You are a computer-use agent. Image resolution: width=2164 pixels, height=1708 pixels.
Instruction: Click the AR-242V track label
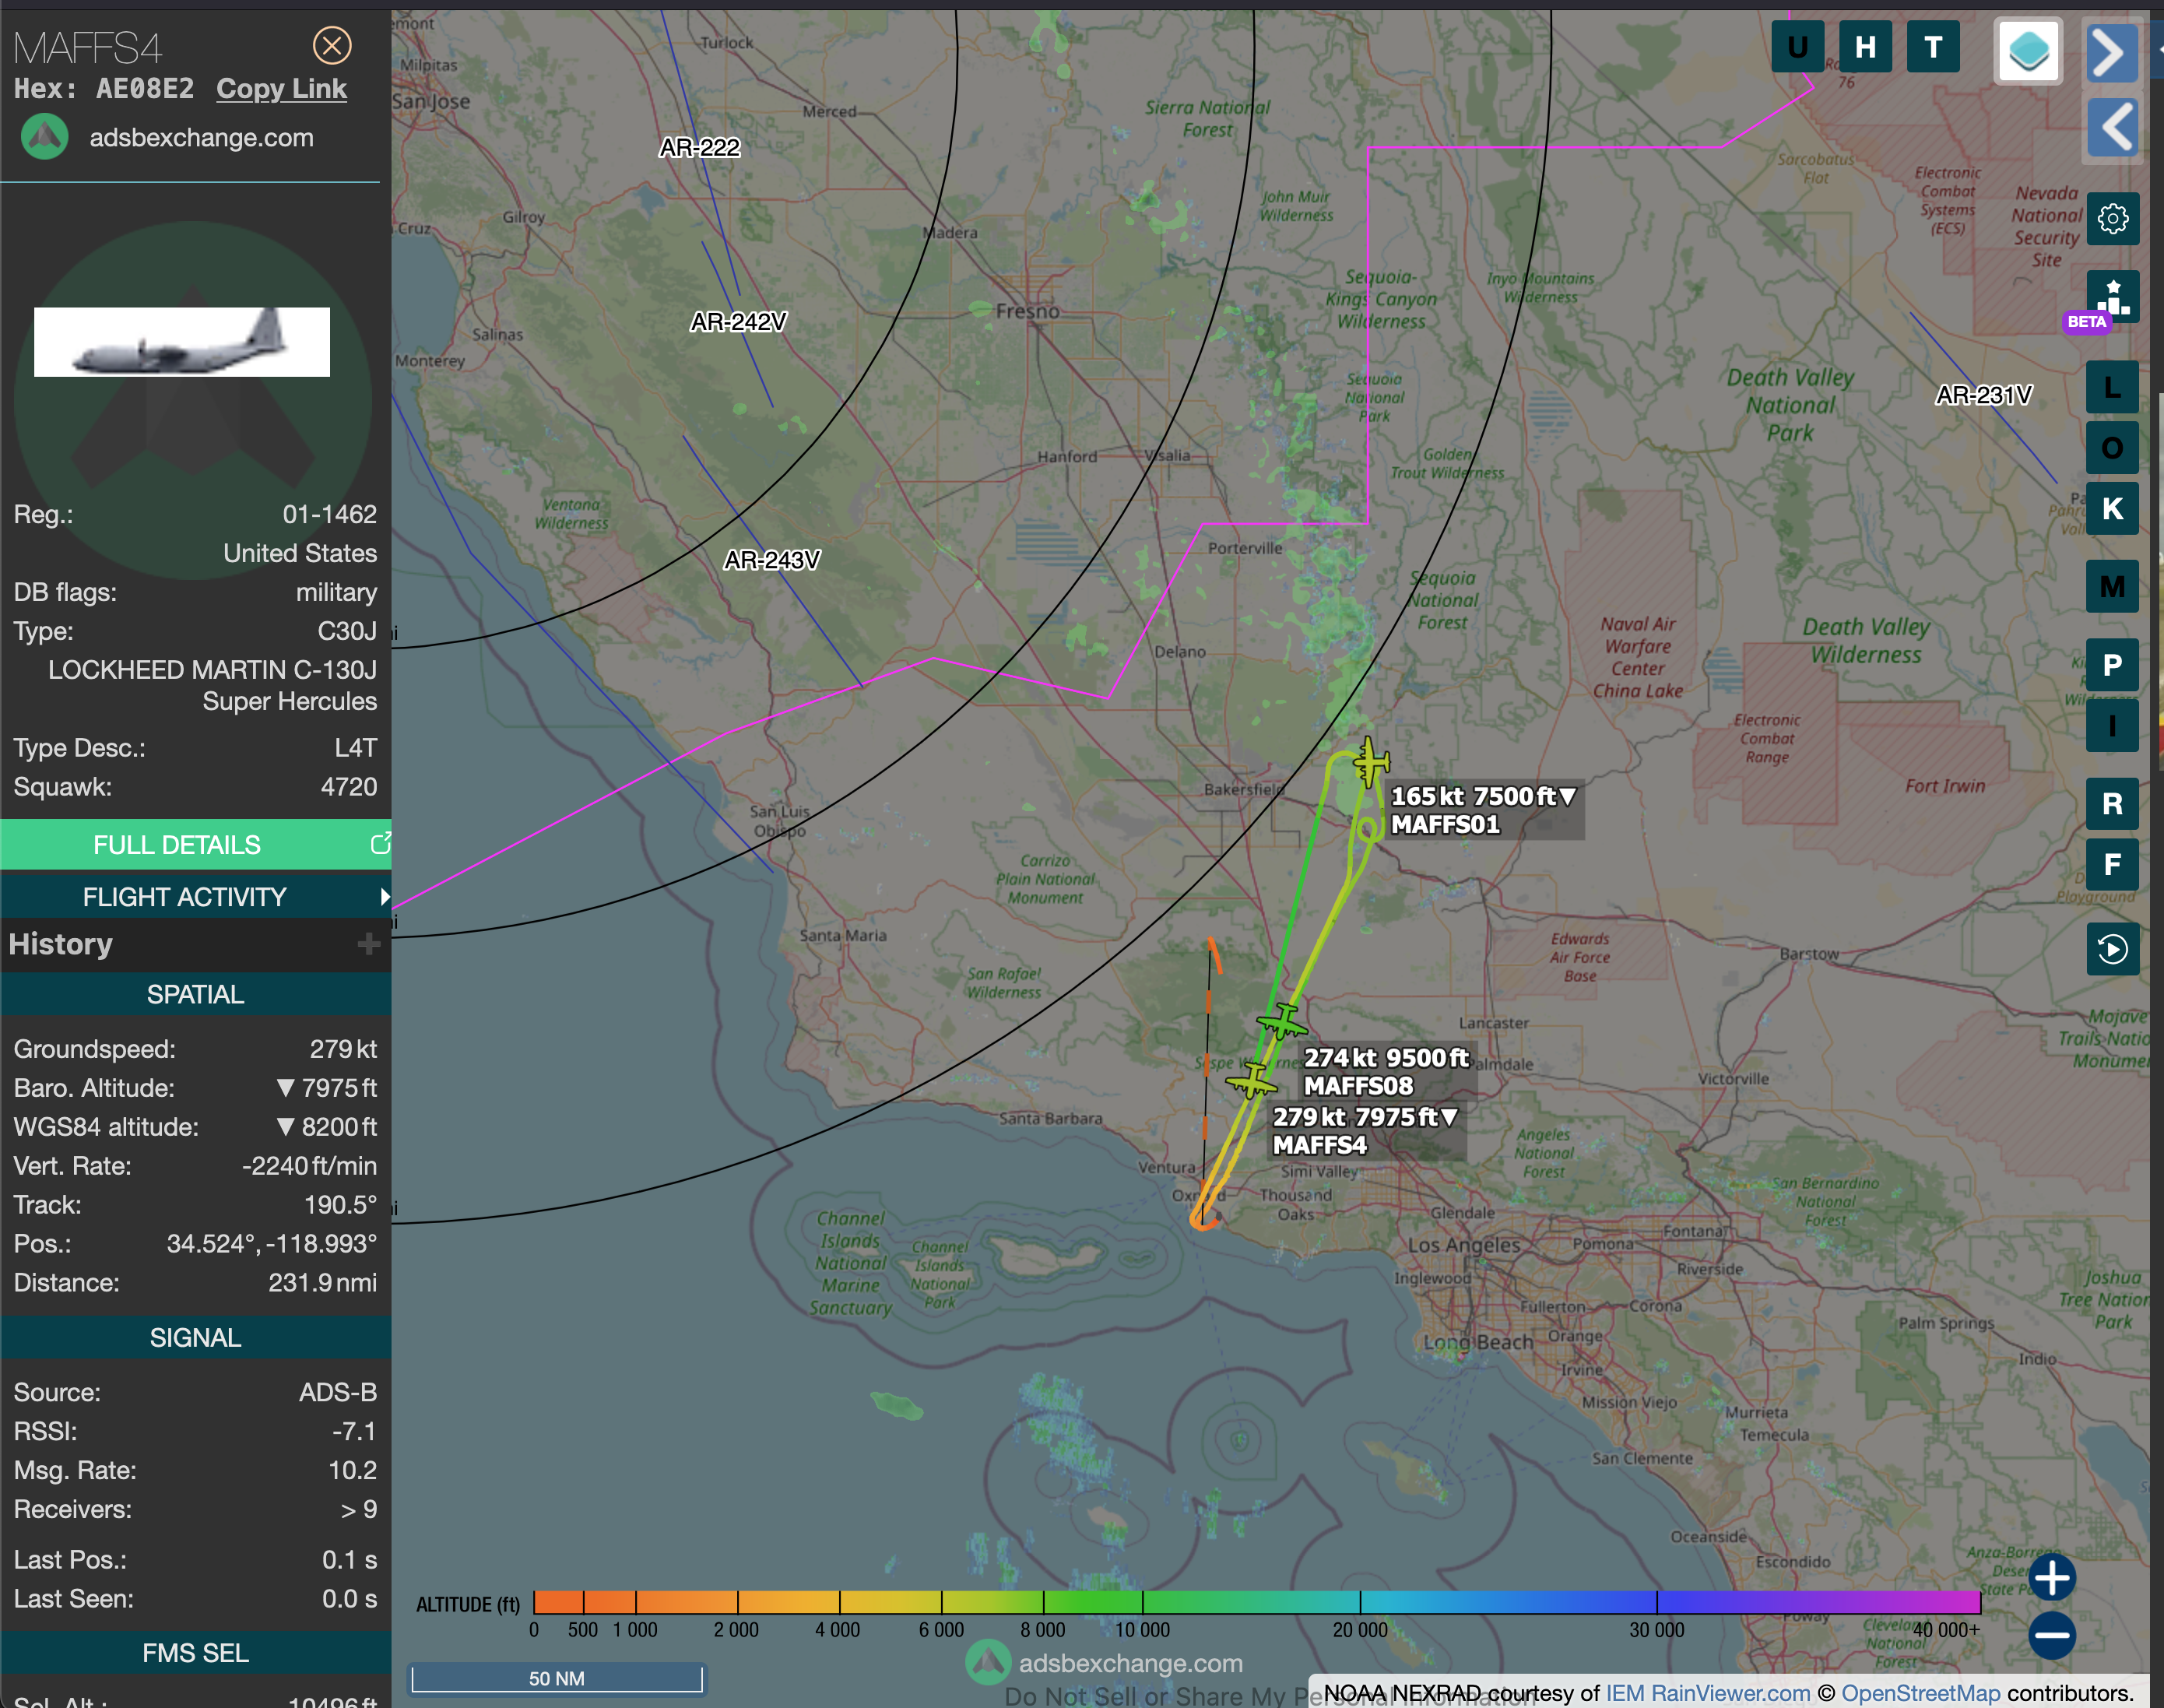(x=739, y=322)
